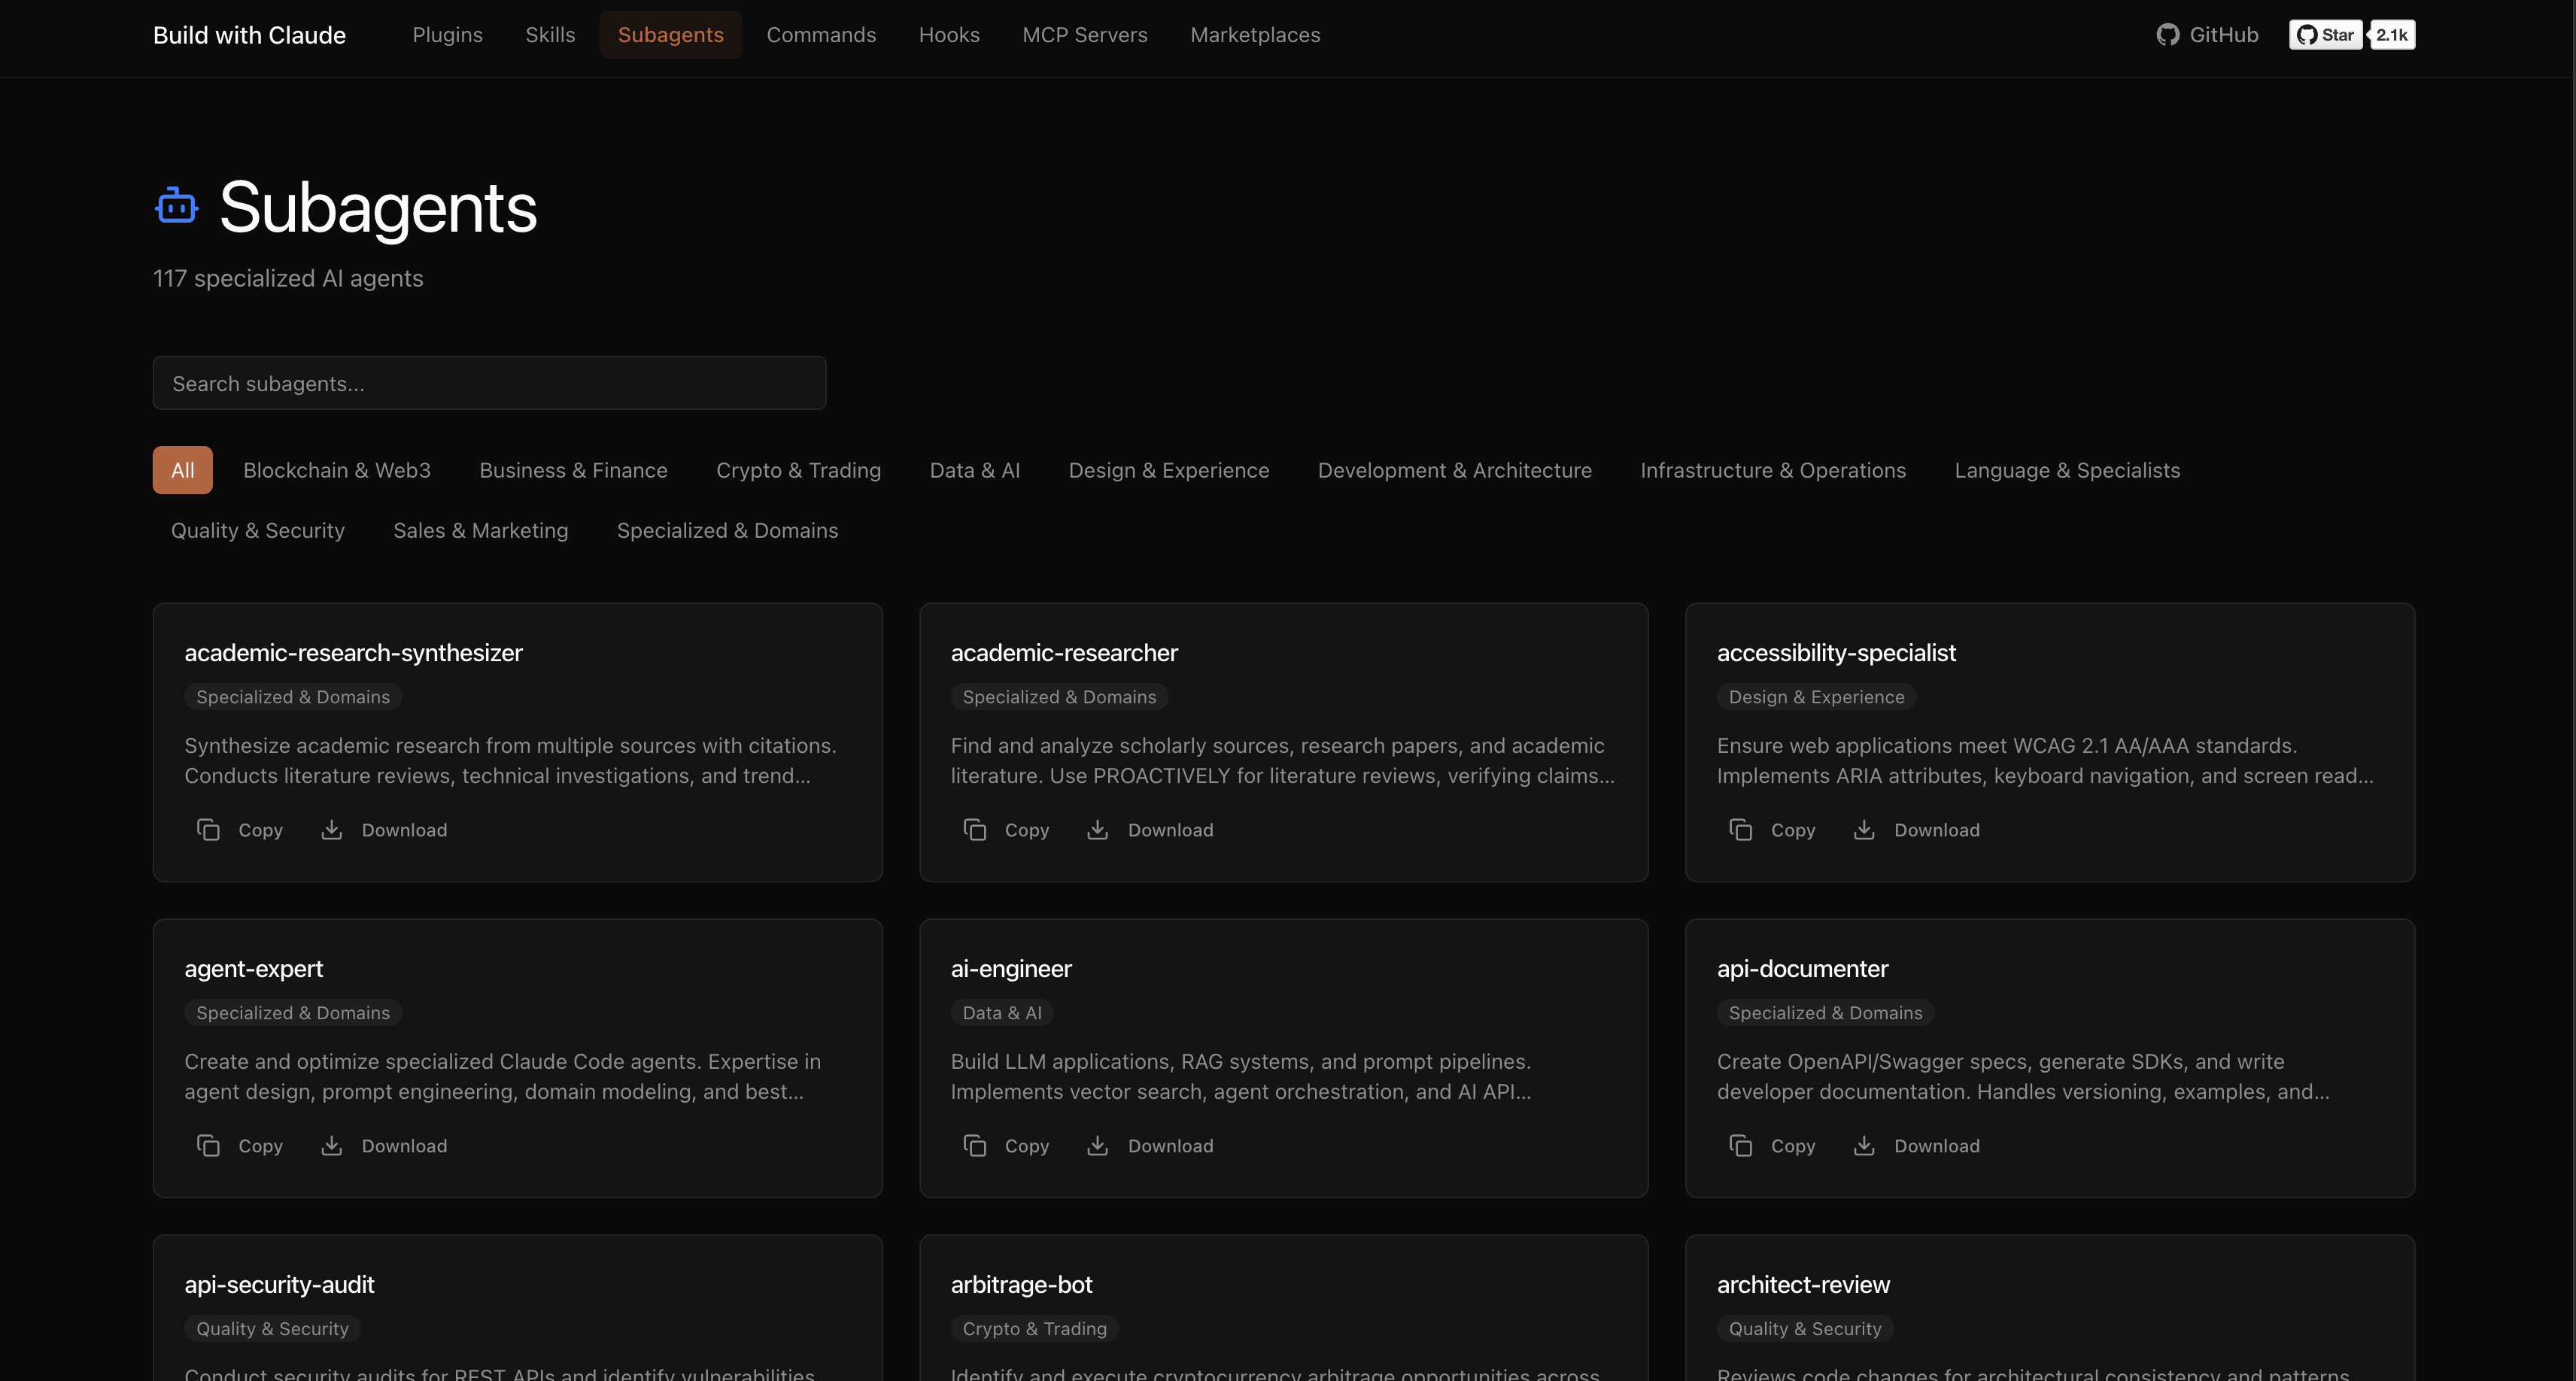Click the Build with Claude home link
Screen dimensions: 2576x1381
(x=249, y=34)
